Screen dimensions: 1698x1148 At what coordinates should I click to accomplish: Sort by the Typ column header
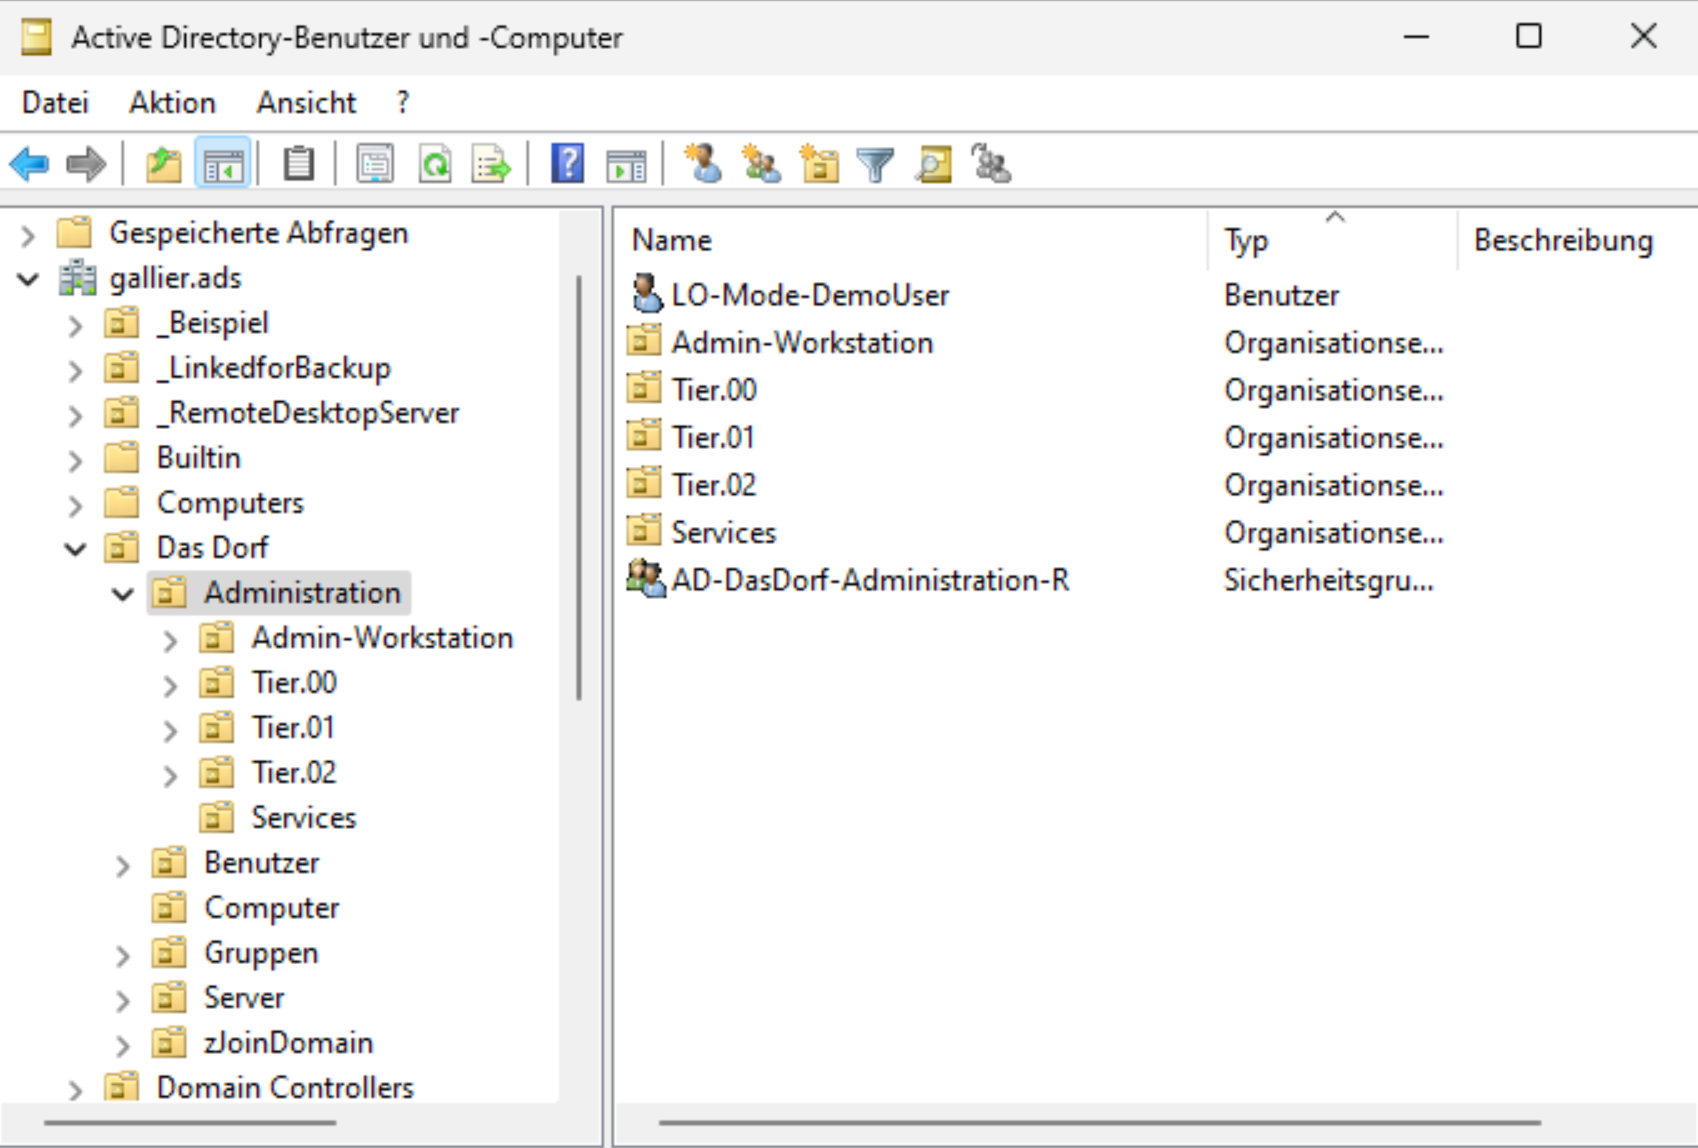[x=1332, y=240]
